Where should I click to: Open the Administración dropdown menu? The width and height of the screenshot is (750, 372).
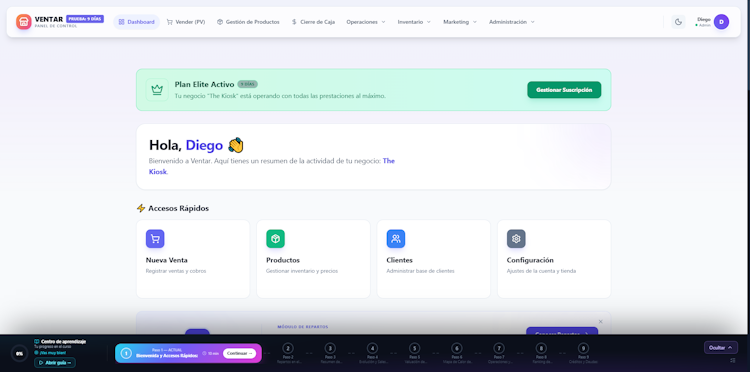click(512, 22)
